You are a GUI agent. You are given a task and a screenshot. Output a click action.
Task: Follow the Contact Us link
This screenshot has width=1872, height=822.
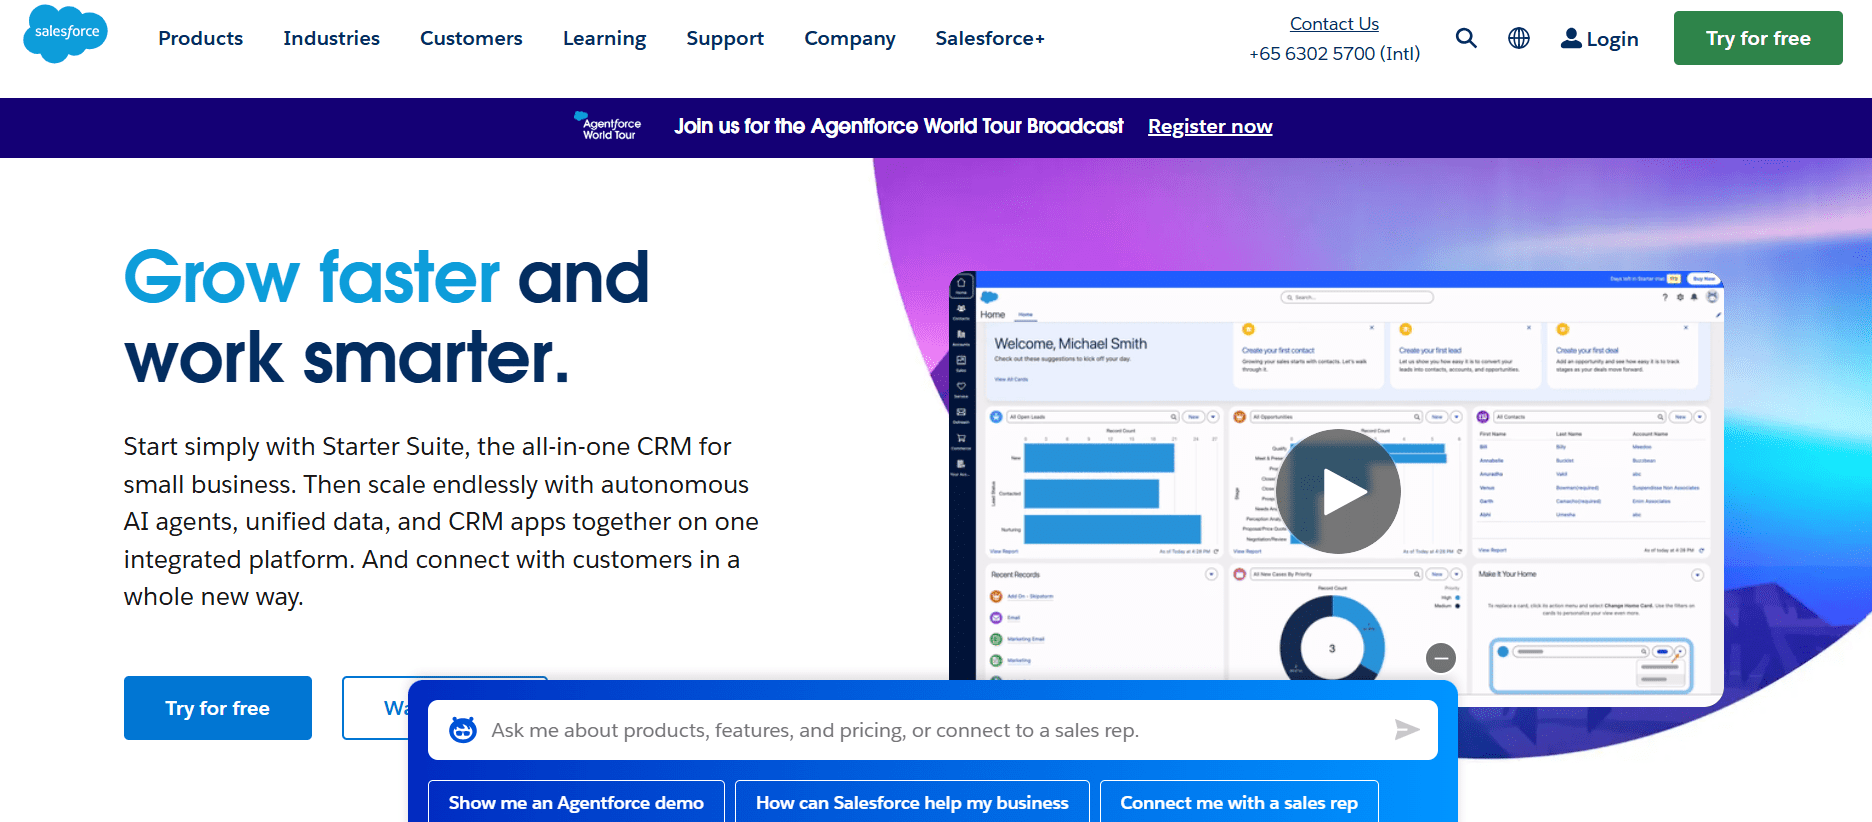pos(1334,24)
